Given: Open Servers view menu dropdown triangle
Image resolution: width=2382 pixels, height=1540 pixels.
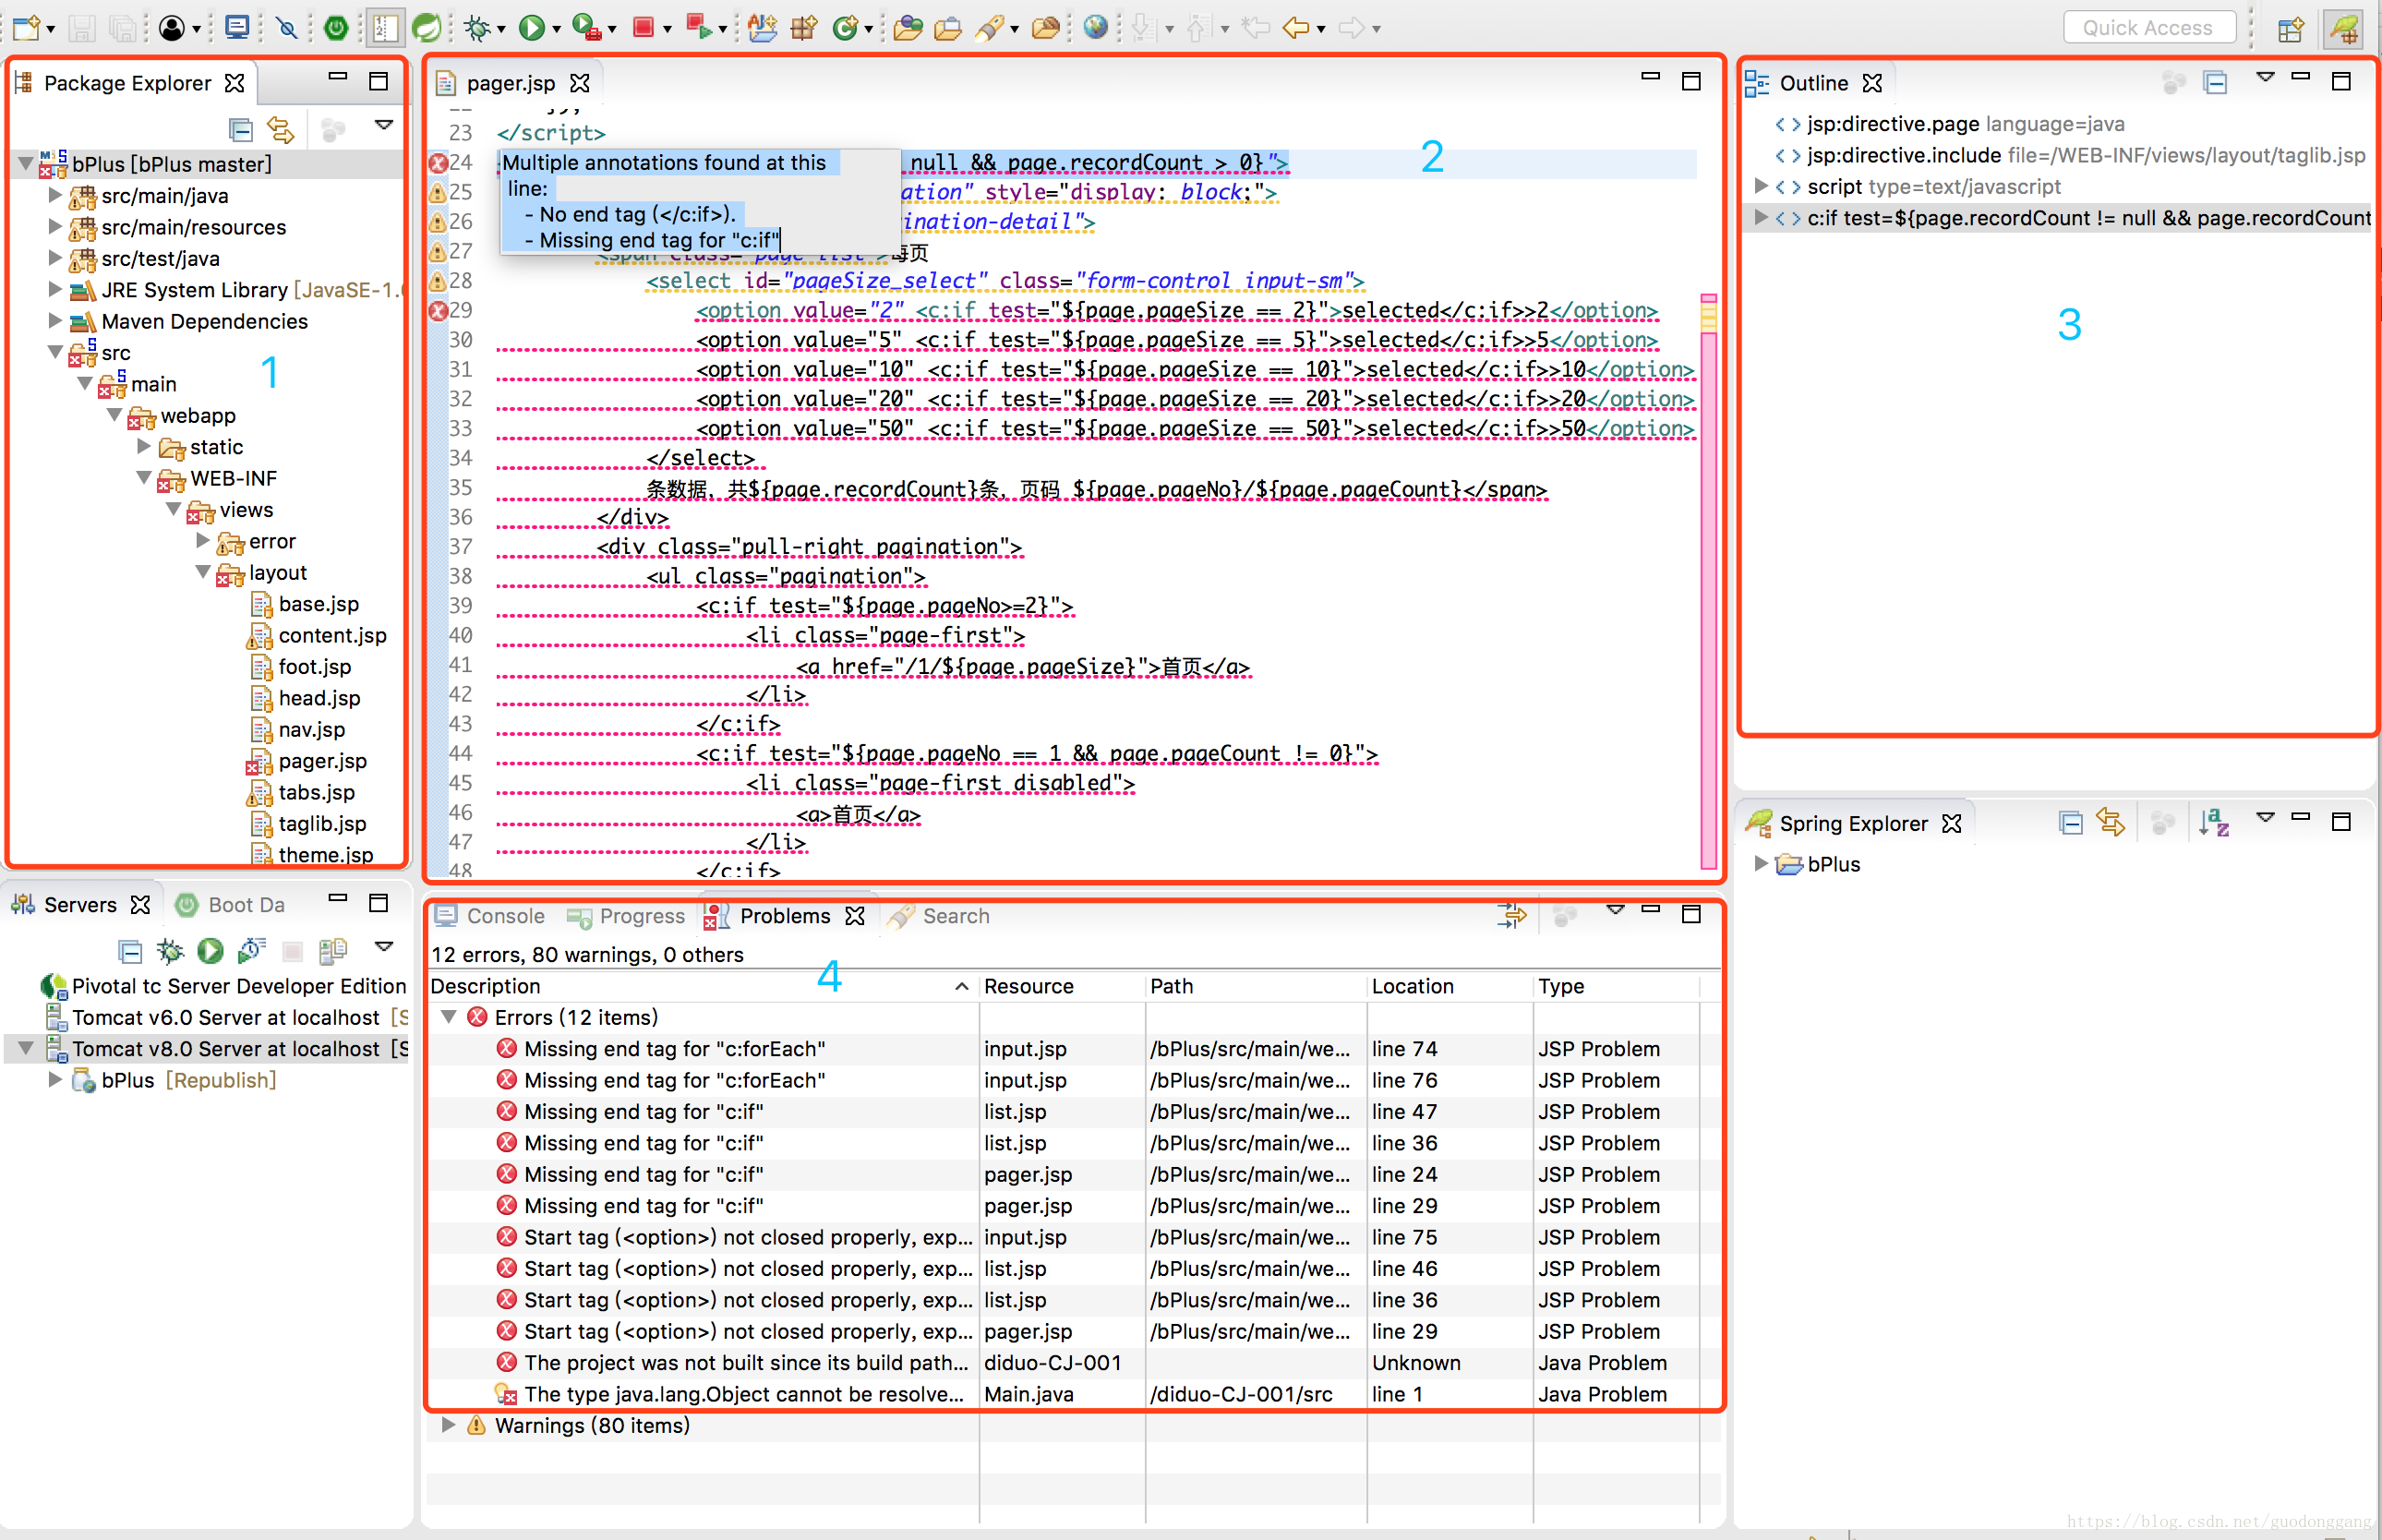Looking at the screenshot, I should point(384,946).
